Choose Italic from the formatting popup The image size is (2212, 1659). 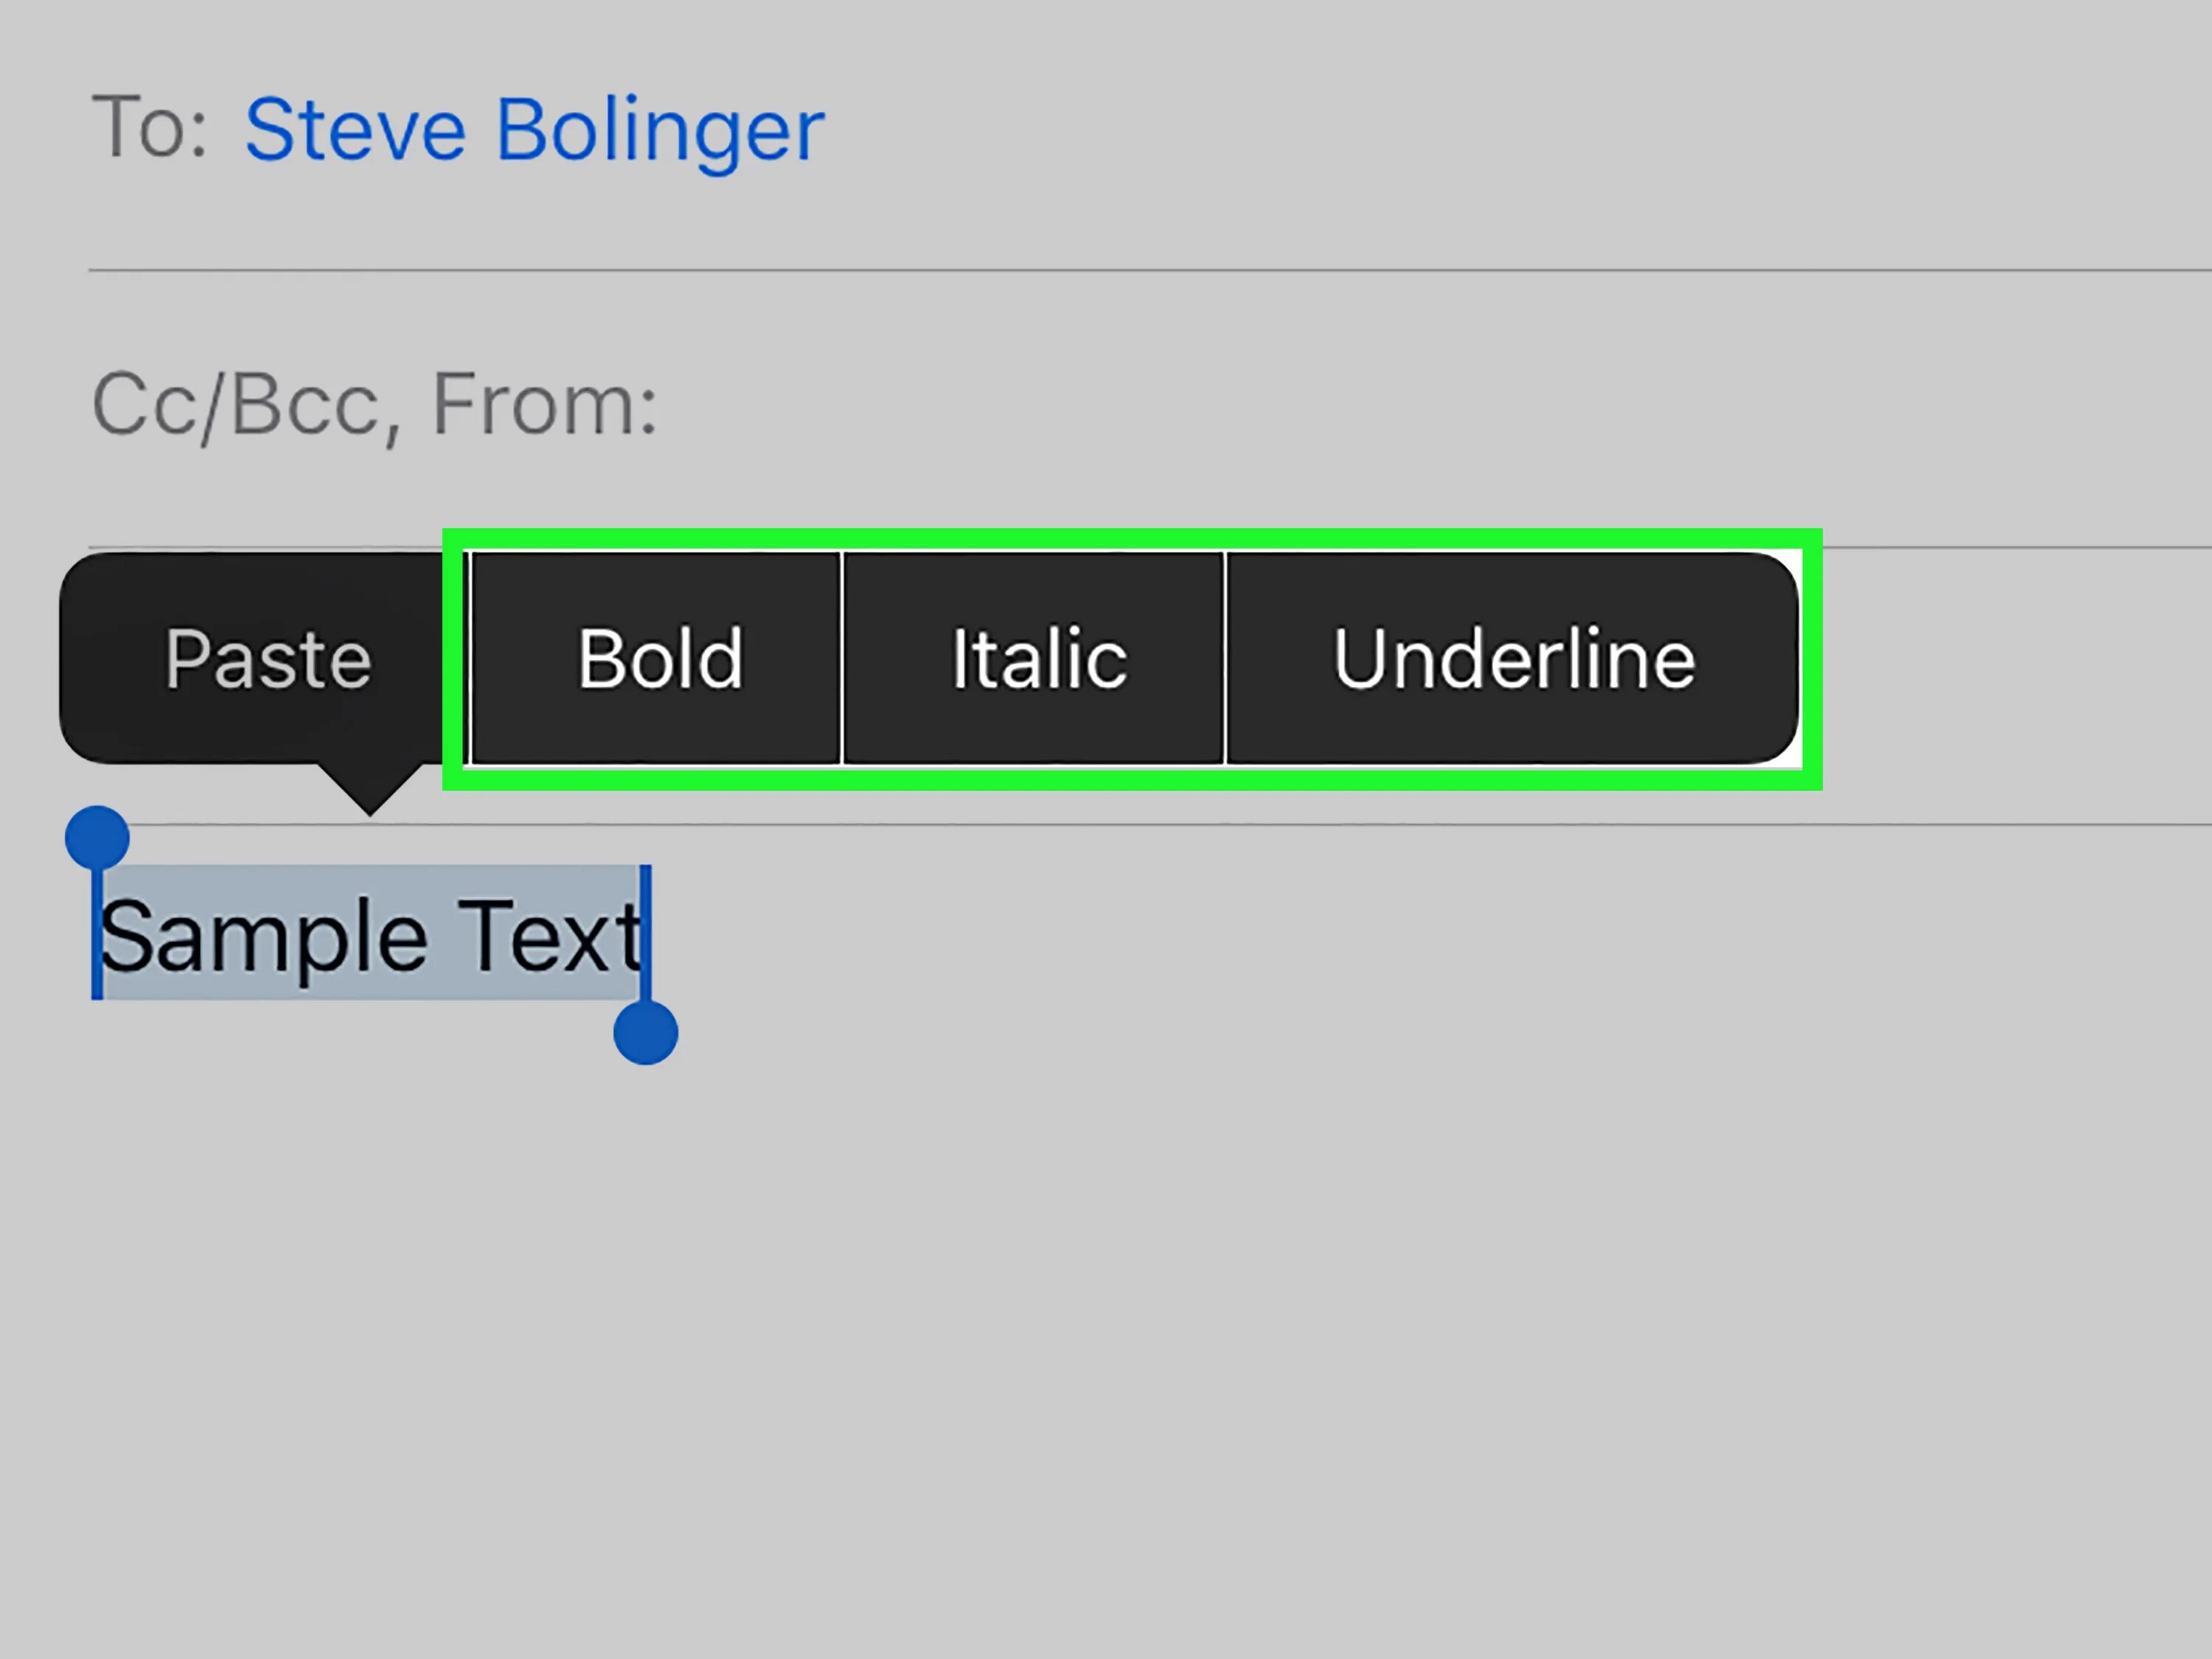click(x=1038, y=659)
